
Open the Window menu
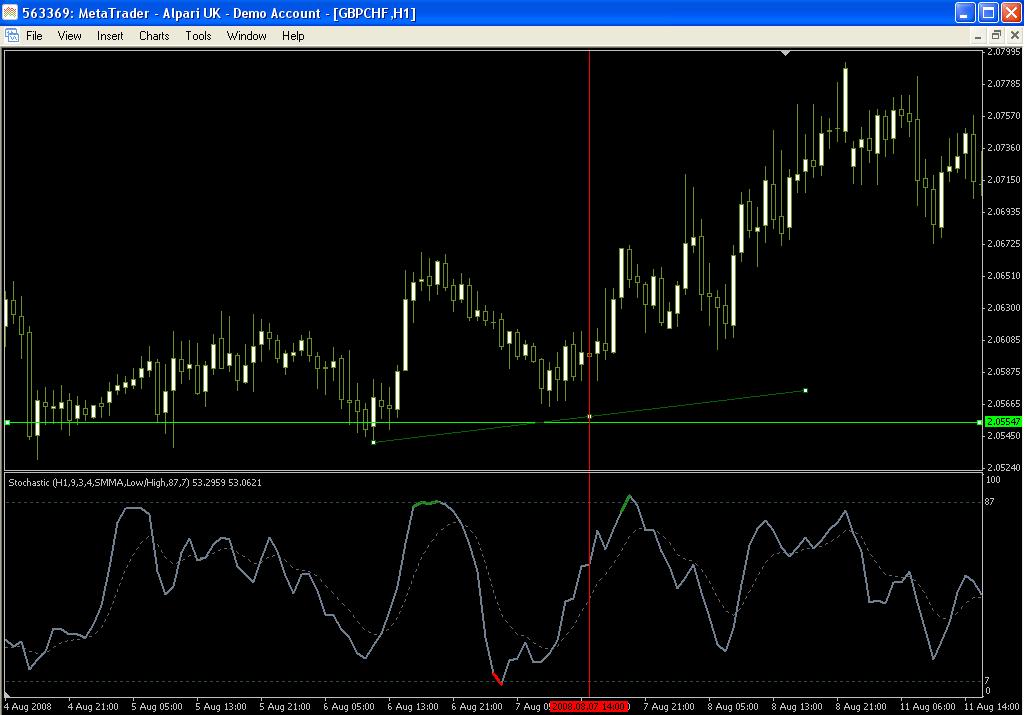pos(246,36)
